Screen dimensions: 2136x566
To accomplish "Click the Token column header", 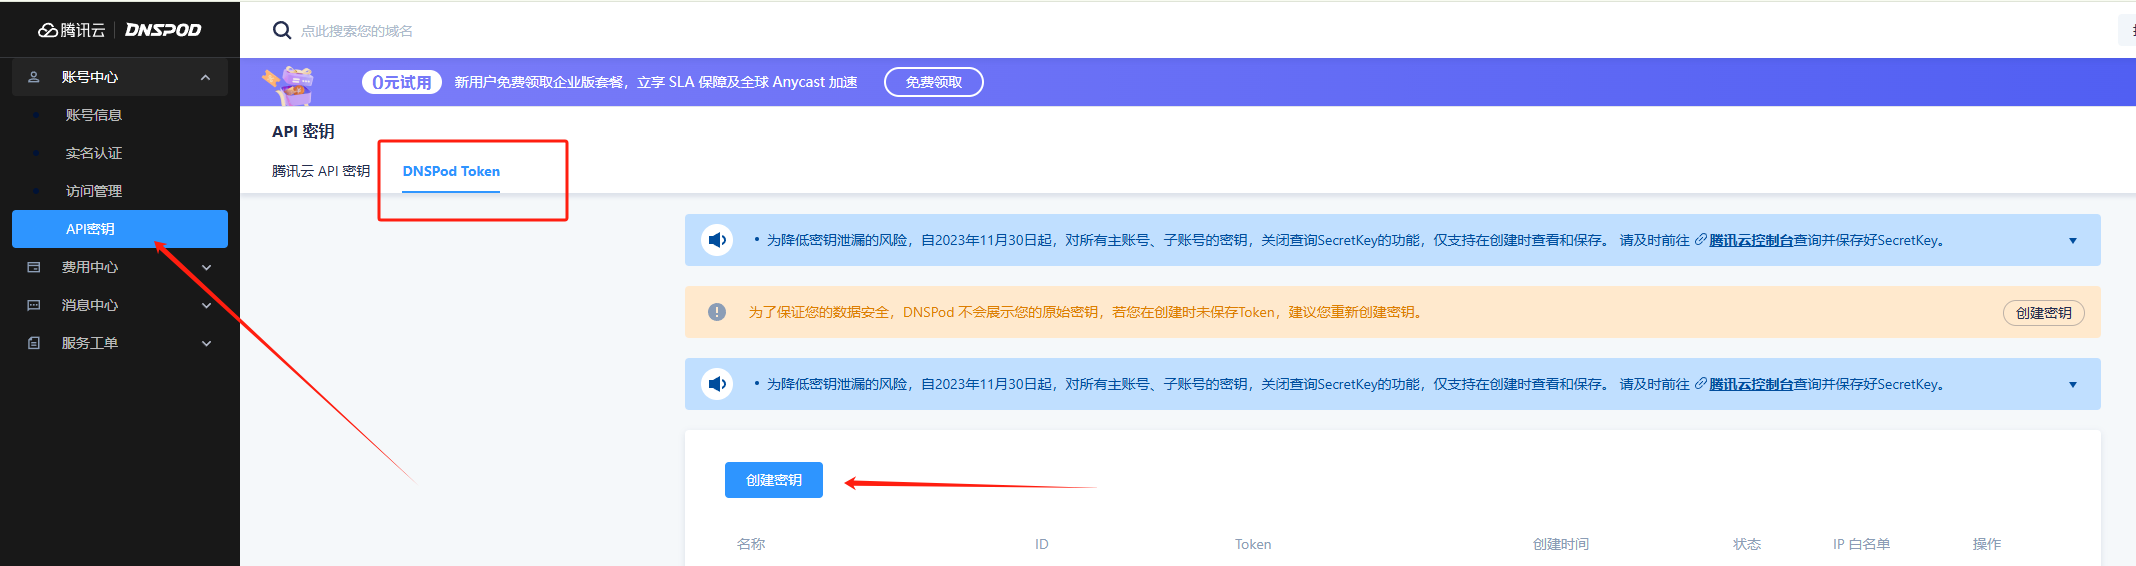I will (x=1253, y=544).
